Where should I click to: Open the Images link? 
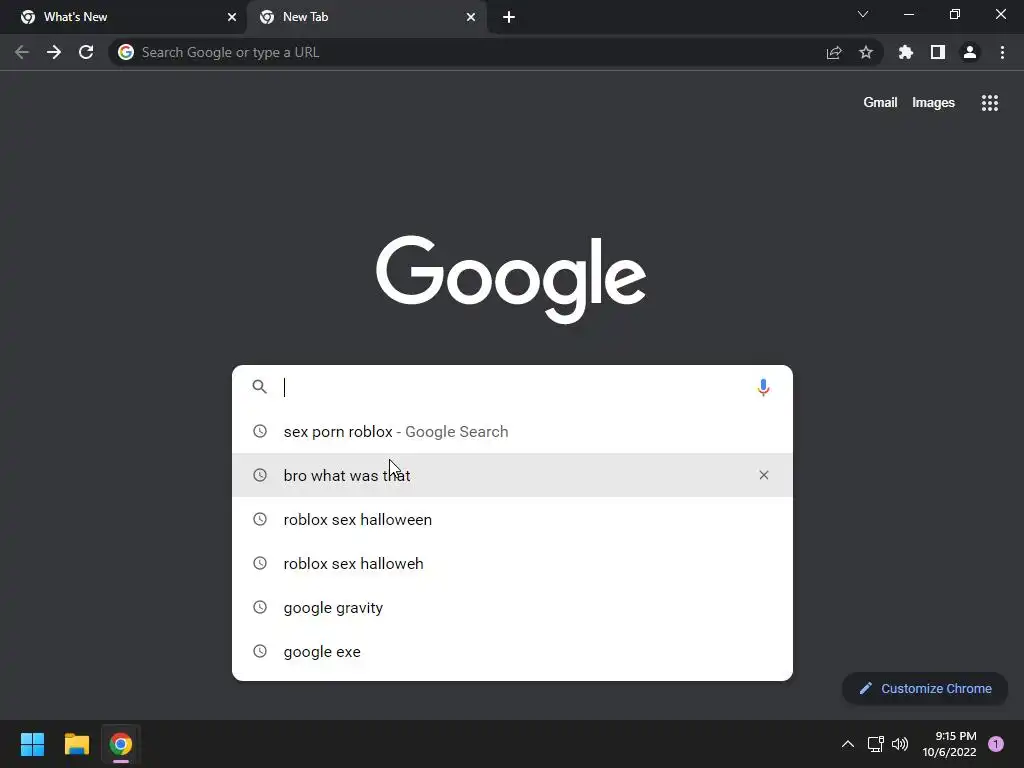click(x=933, y=103)
